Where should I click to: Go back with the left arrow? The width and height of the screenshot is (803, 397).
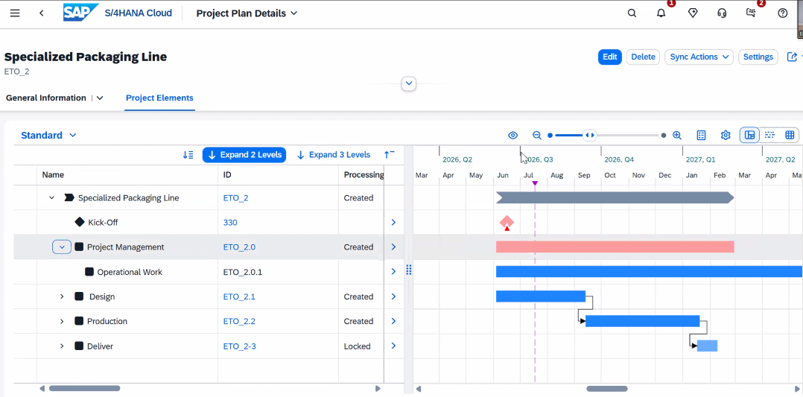point(41,13)
